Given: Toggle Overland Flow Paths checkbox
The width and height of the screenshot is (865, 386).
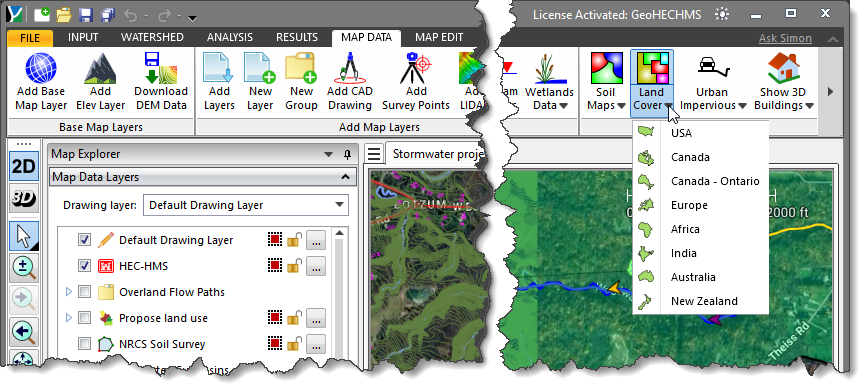Looking at the screenshot, I should 84,292.
